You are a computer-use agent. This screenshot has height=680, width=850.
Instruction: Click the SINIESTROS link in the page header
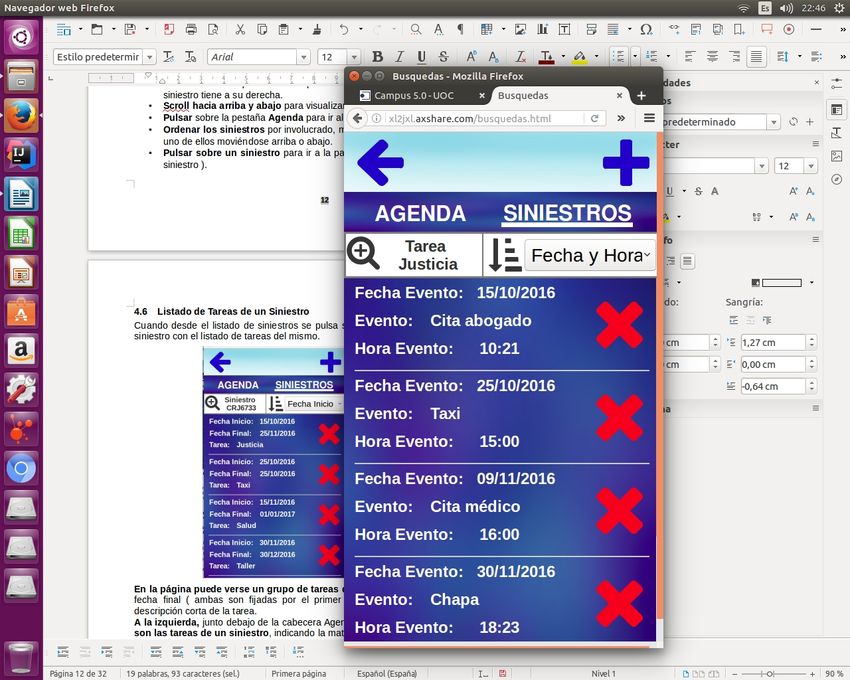(567, 213)
